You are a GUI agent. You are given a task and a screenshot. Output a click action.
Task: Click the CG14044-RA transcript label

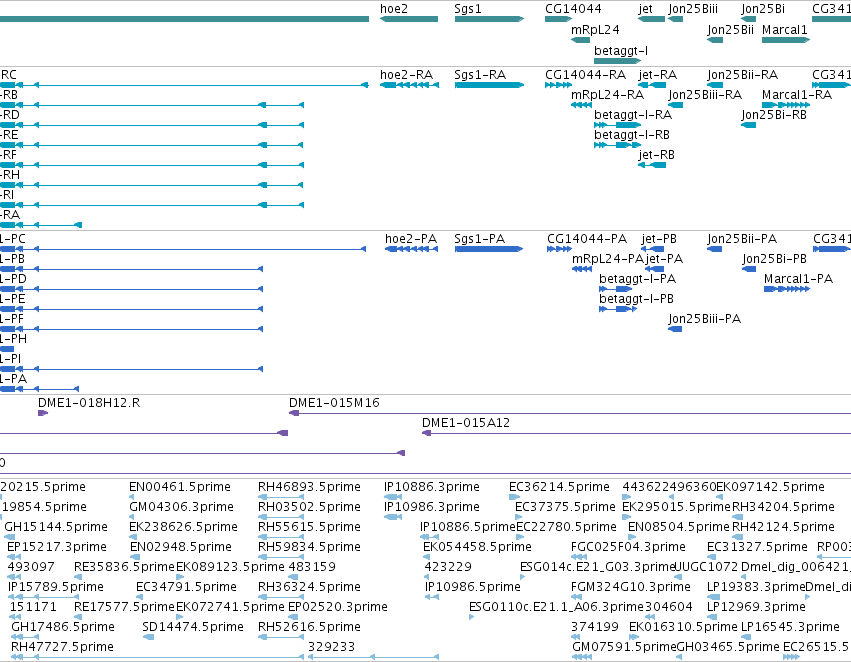click(x=586, y=75)
